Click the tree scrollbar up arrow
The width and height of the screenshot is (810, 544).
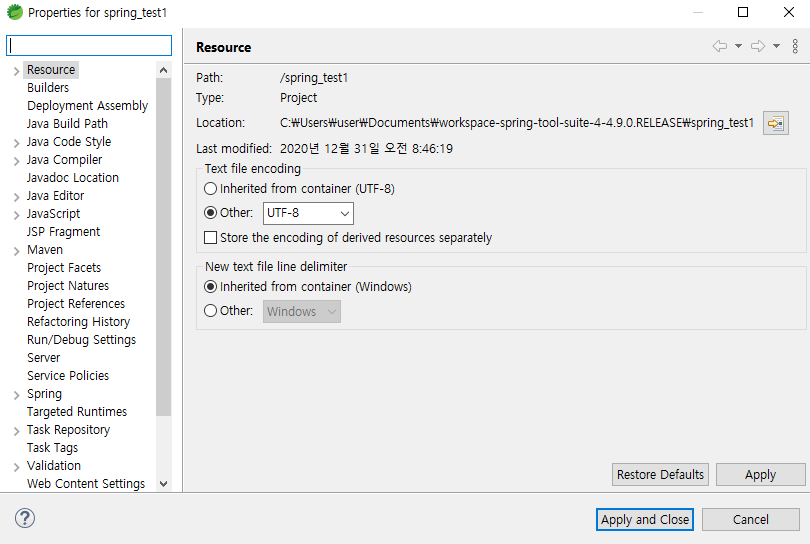(x=164, y=70)
